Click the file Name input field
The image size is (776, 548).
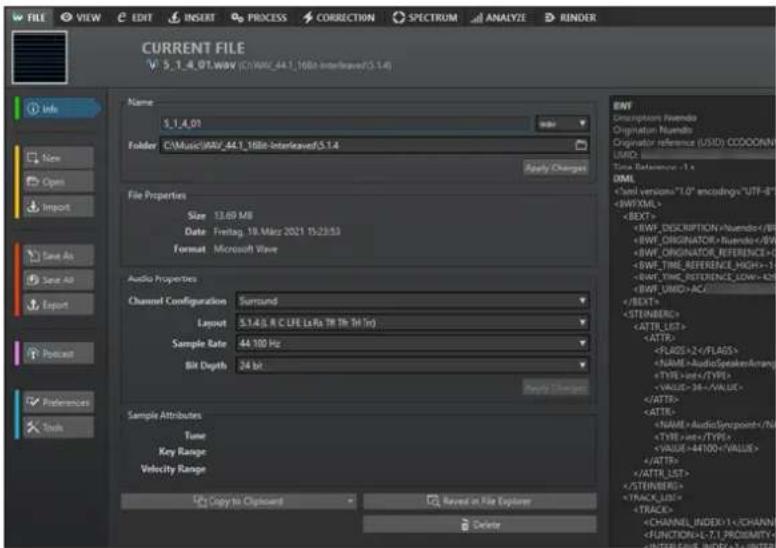pyautogui.click(x=345, y=124)
